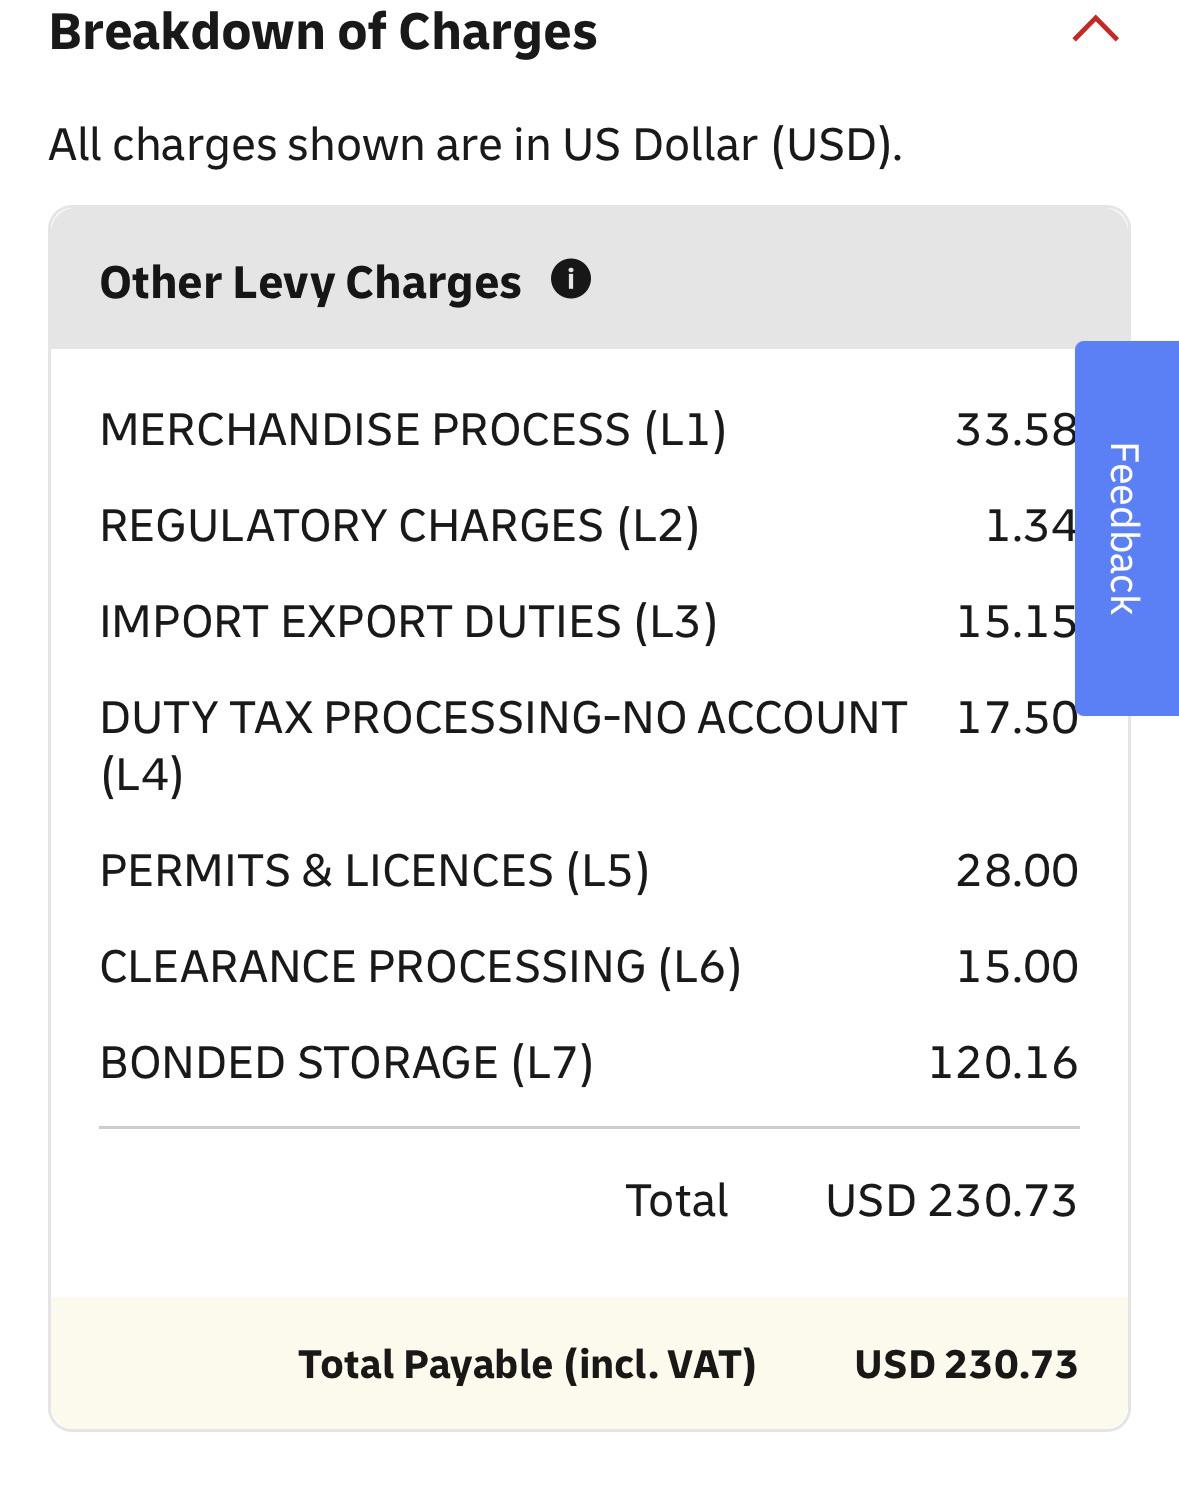Click the Breakdown of Charges heading
Screen dimensions: 1179x1498
pos(323,32)
